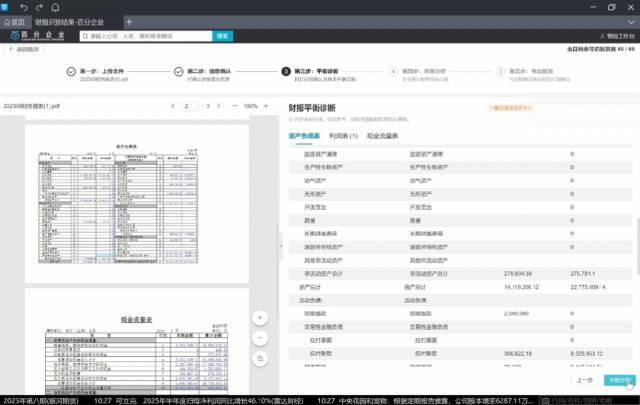This screenshot has width=640, height=405.
Task: Zoom in PDF with plus icon at 100%
Action: (x=268, y=105)
